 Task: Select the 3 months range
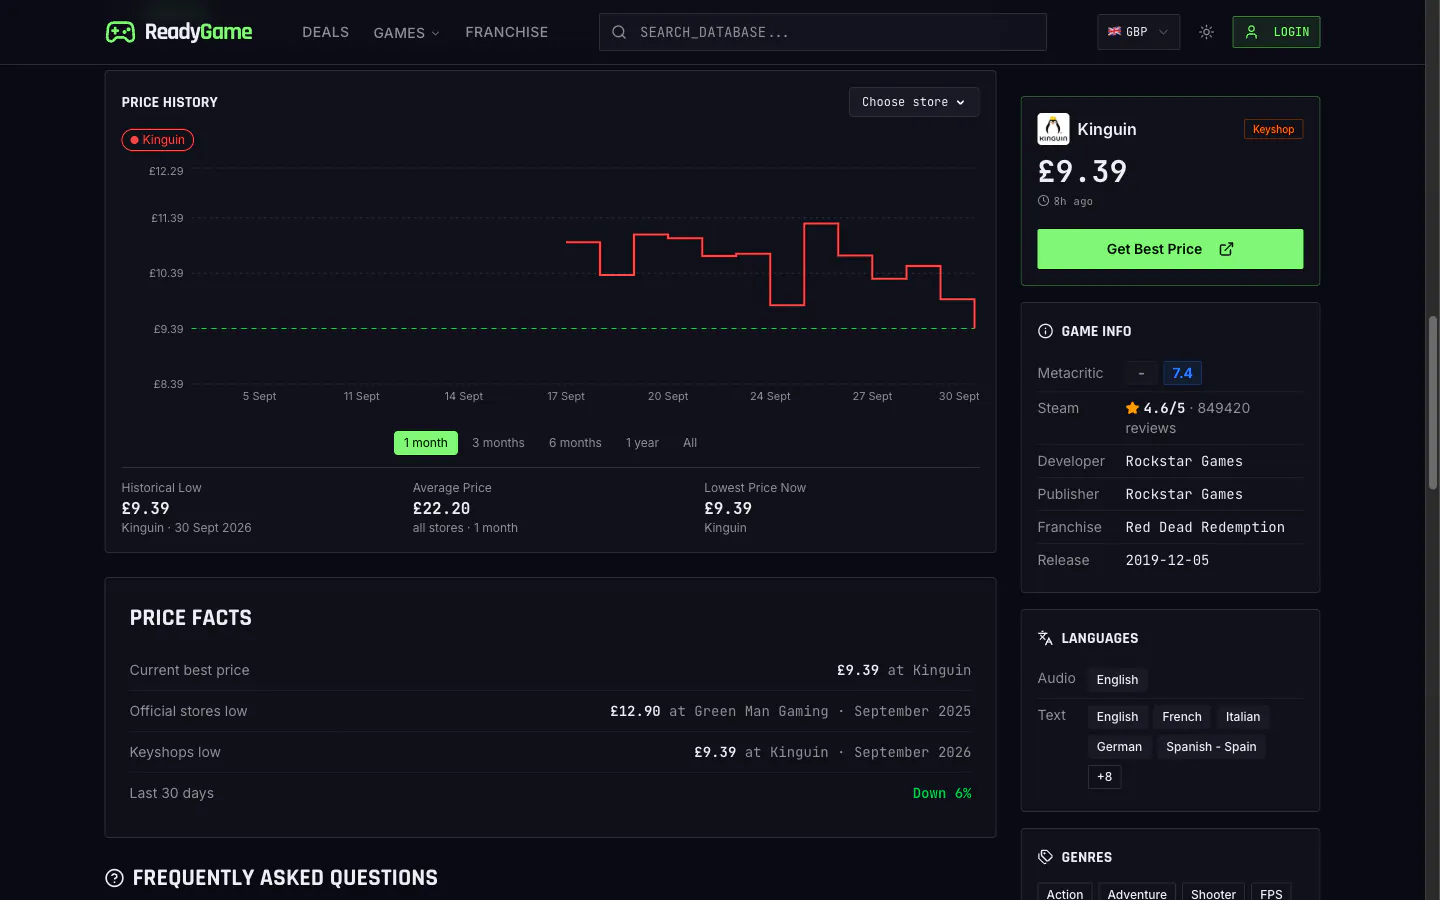tap(498, 443)
